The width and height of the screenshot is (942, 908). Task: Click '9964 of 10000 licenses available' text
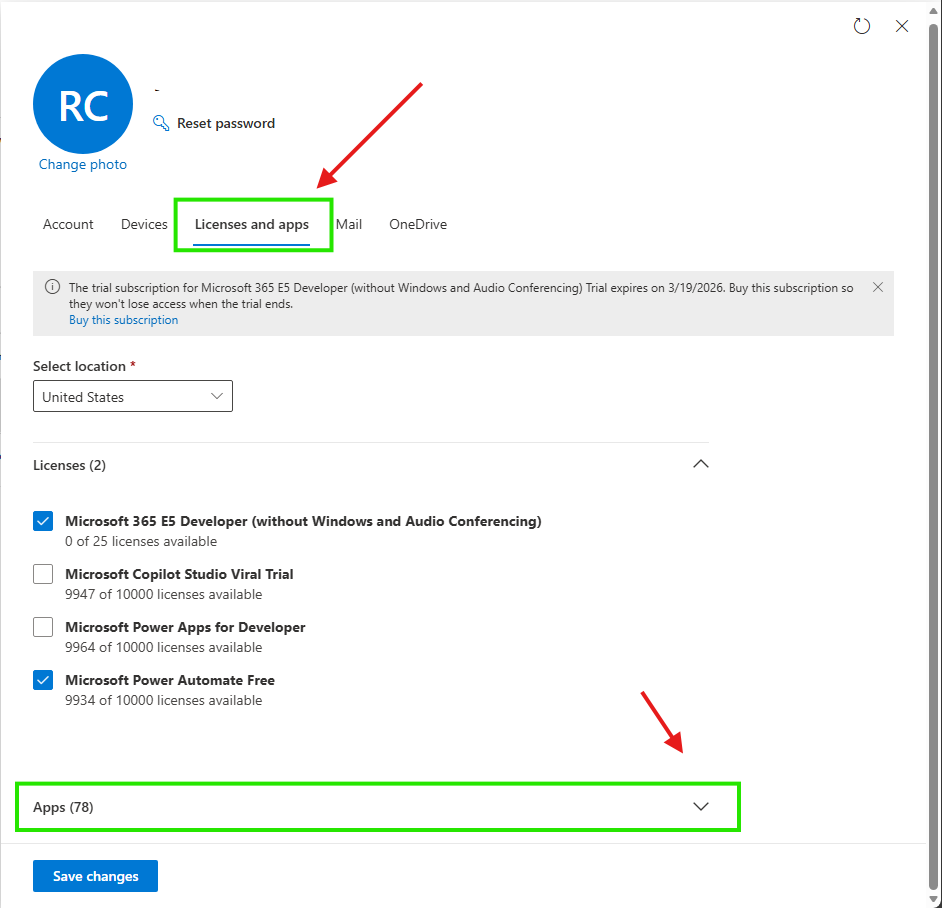point(163,647)
